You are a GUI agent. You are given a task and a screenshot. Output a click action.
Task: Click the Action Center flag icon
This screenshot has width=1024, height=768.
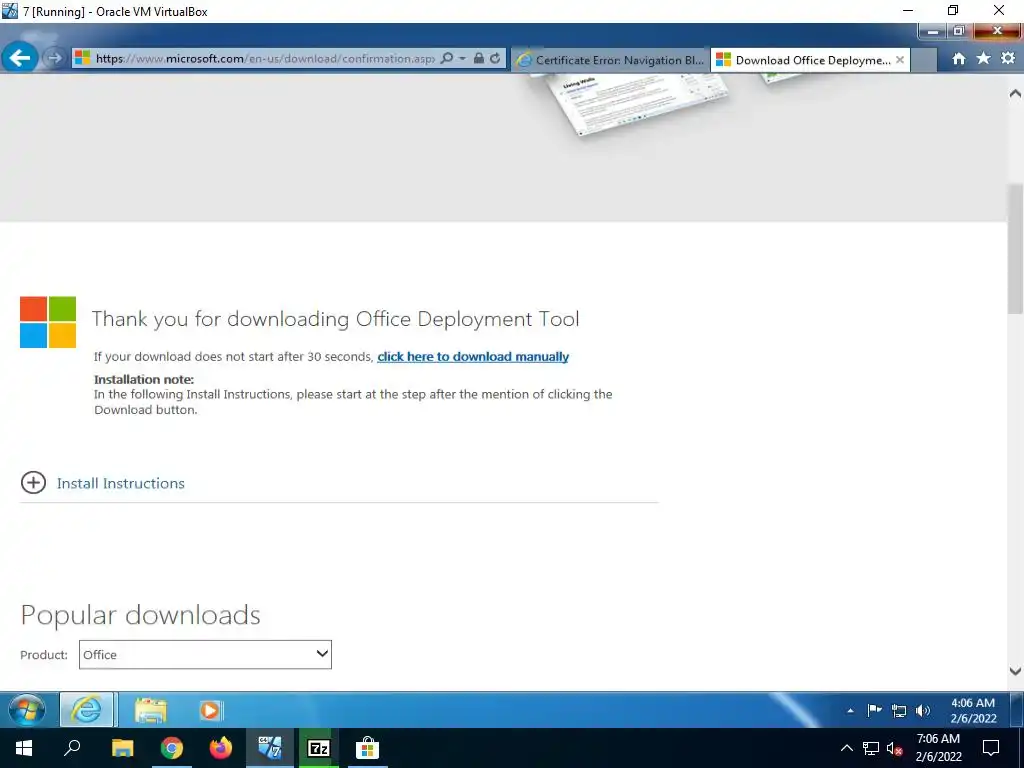point(874,711)
